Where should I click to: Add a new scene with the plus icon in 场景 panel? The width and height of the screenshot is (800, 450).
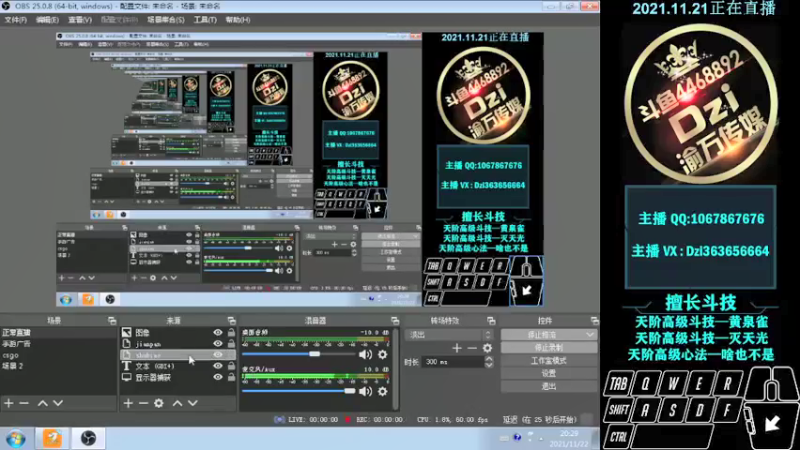tap(9, 403)
